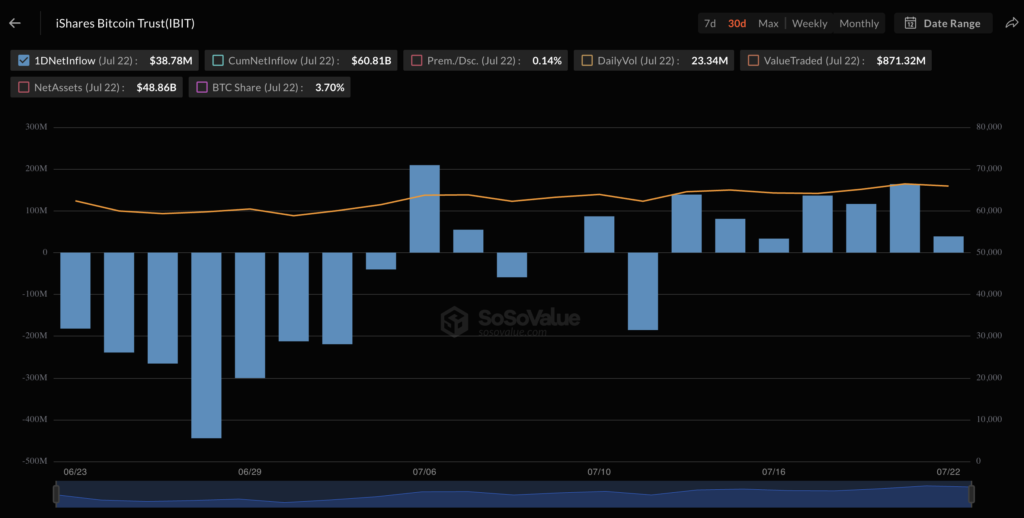Click the largest negative outflow bar
Image resolution: width=1024 pixels, height=518 pixels.
click(x=206, y=345)
